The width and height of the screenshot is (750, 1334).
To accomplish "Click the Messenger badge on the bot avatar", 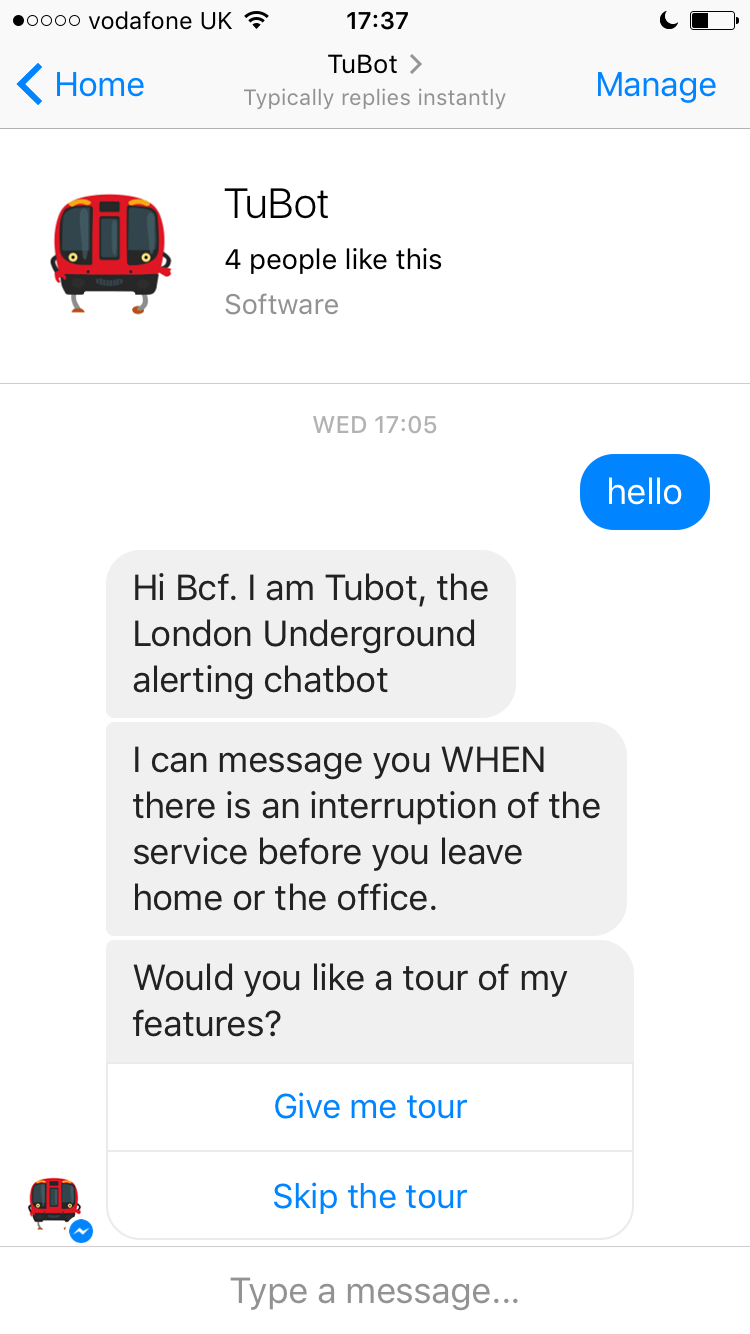I will coord(80,1232).
